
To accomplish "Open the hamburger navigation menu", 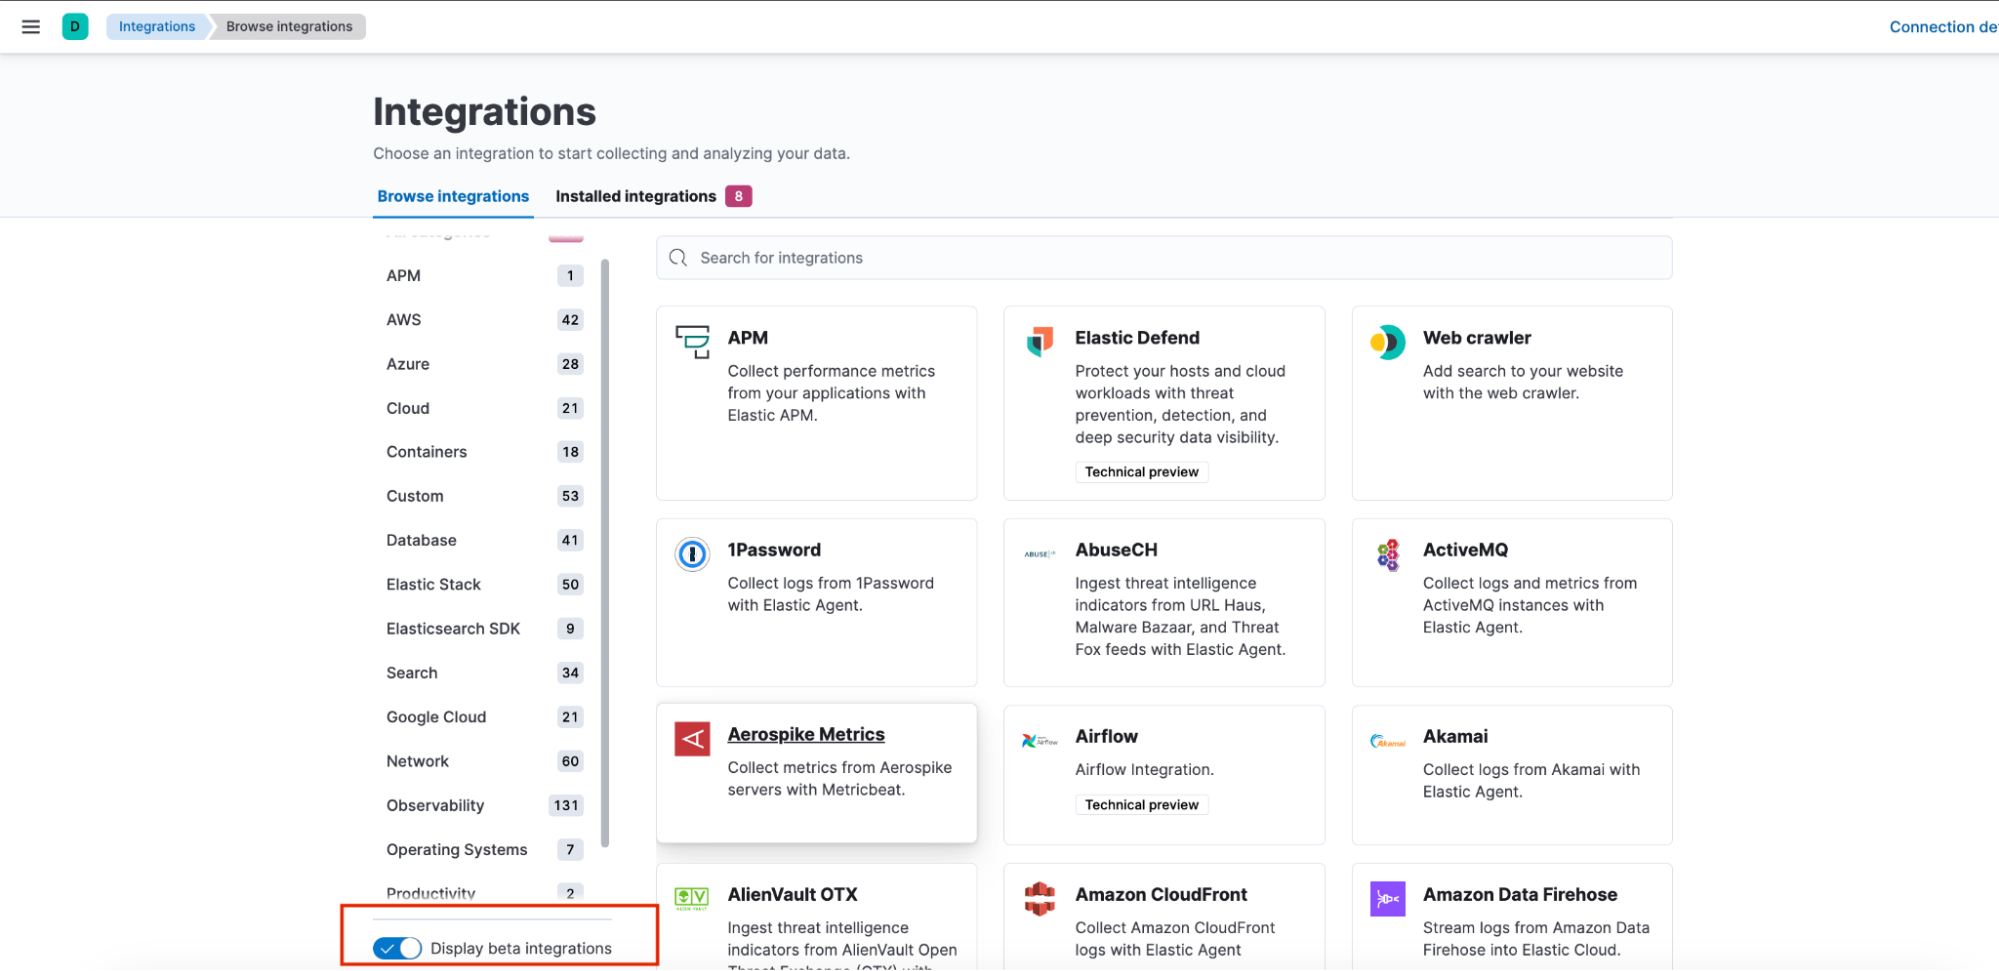I will [x=31, y=27].
